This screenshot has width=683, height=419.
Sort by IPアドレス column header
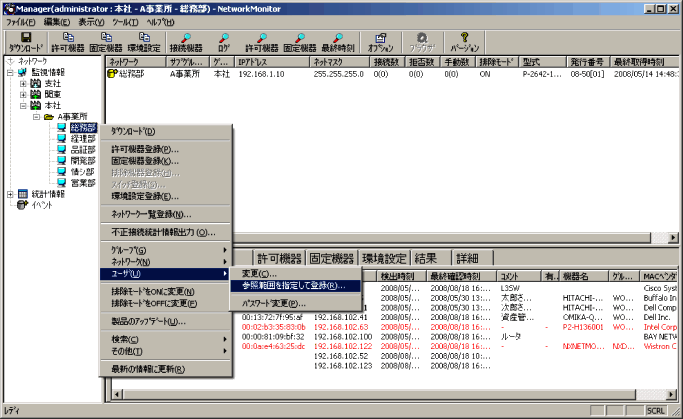point(272,62)
